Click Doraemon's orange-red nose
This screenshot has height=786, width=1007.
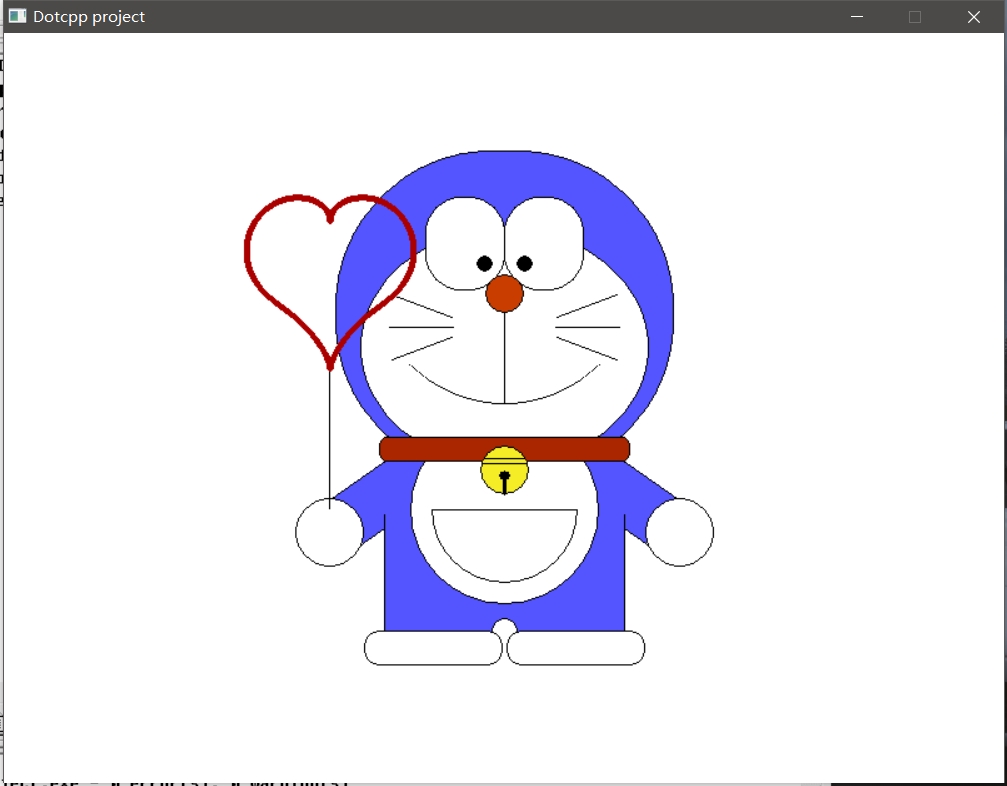(x=504, y=293)
